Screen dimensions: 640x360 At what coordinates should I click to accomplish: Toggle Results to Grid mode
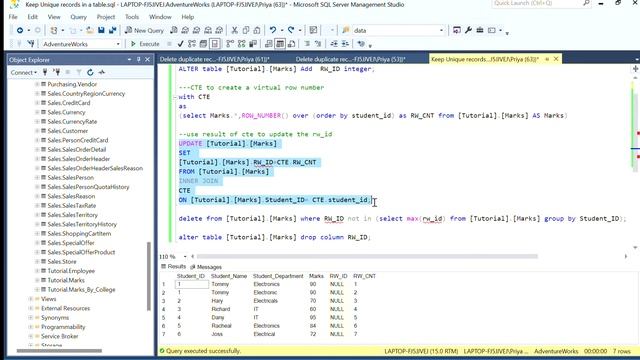[280, 44]
